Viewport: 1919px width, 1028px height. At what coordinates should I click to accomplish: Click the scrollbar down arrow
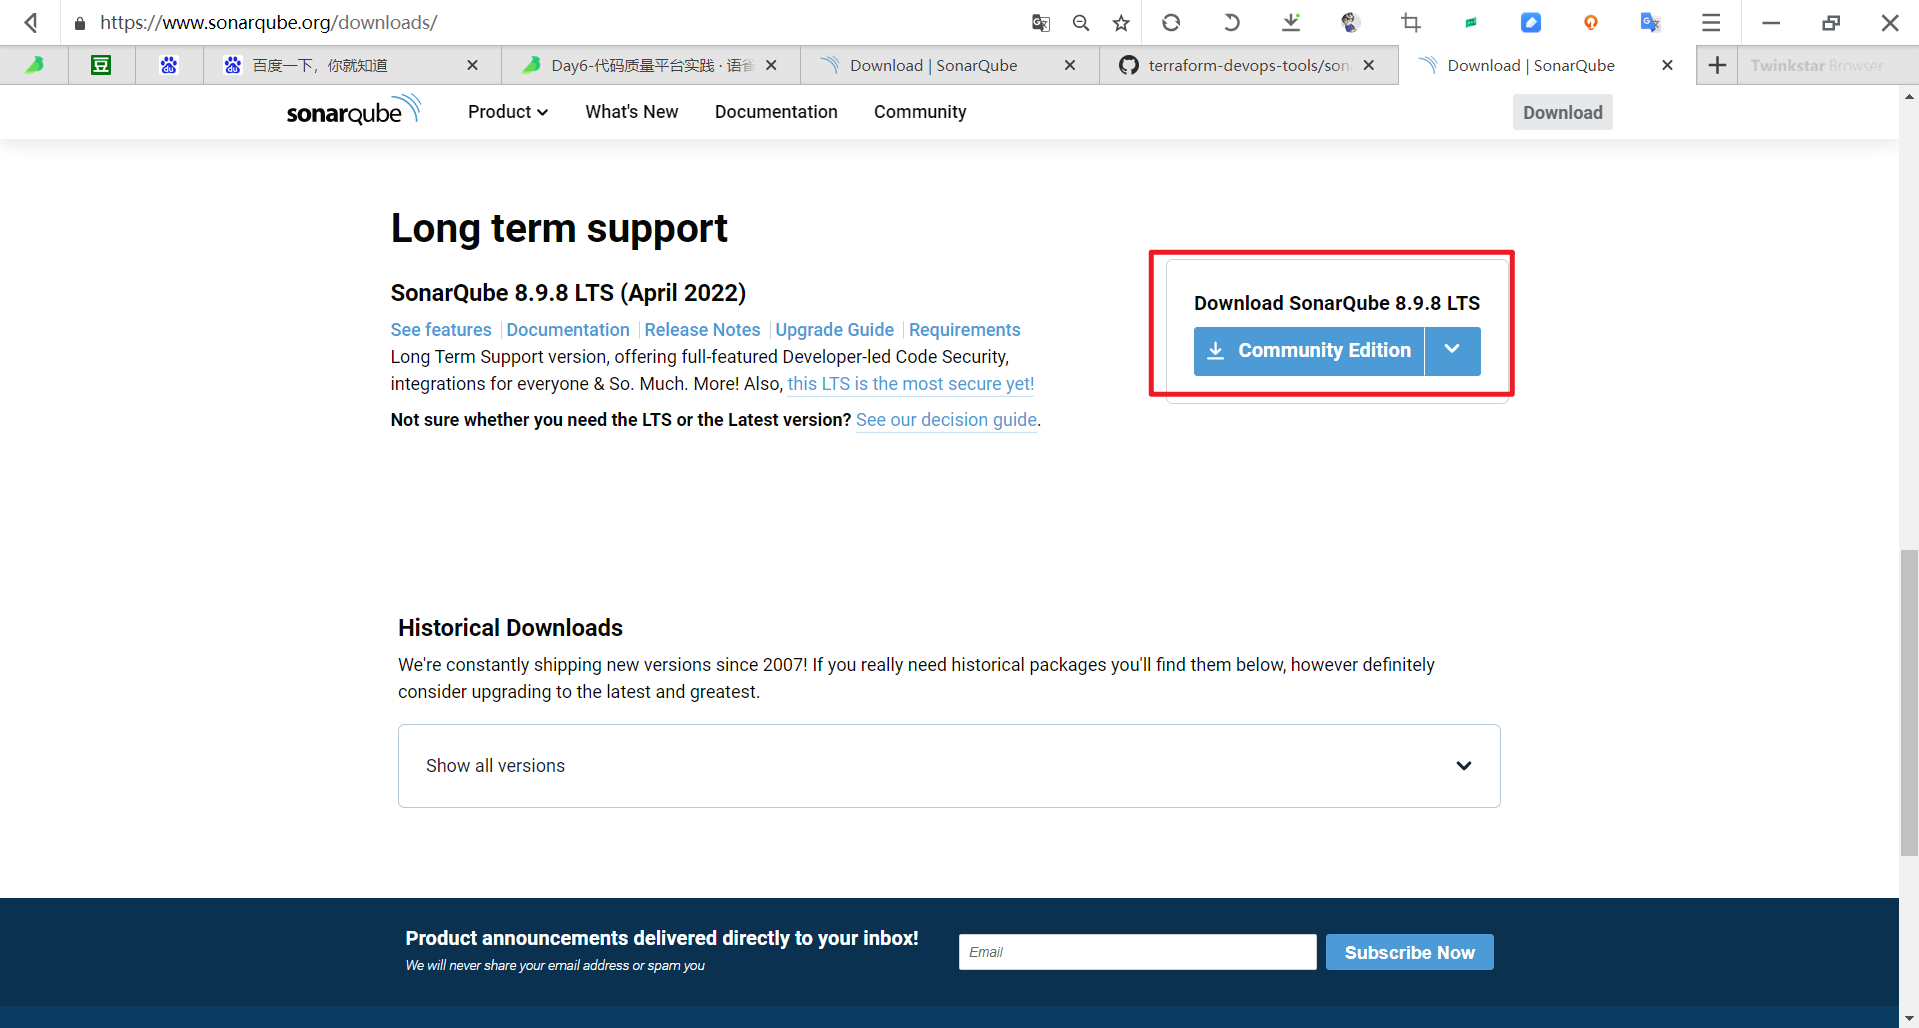(1909, 1018)
